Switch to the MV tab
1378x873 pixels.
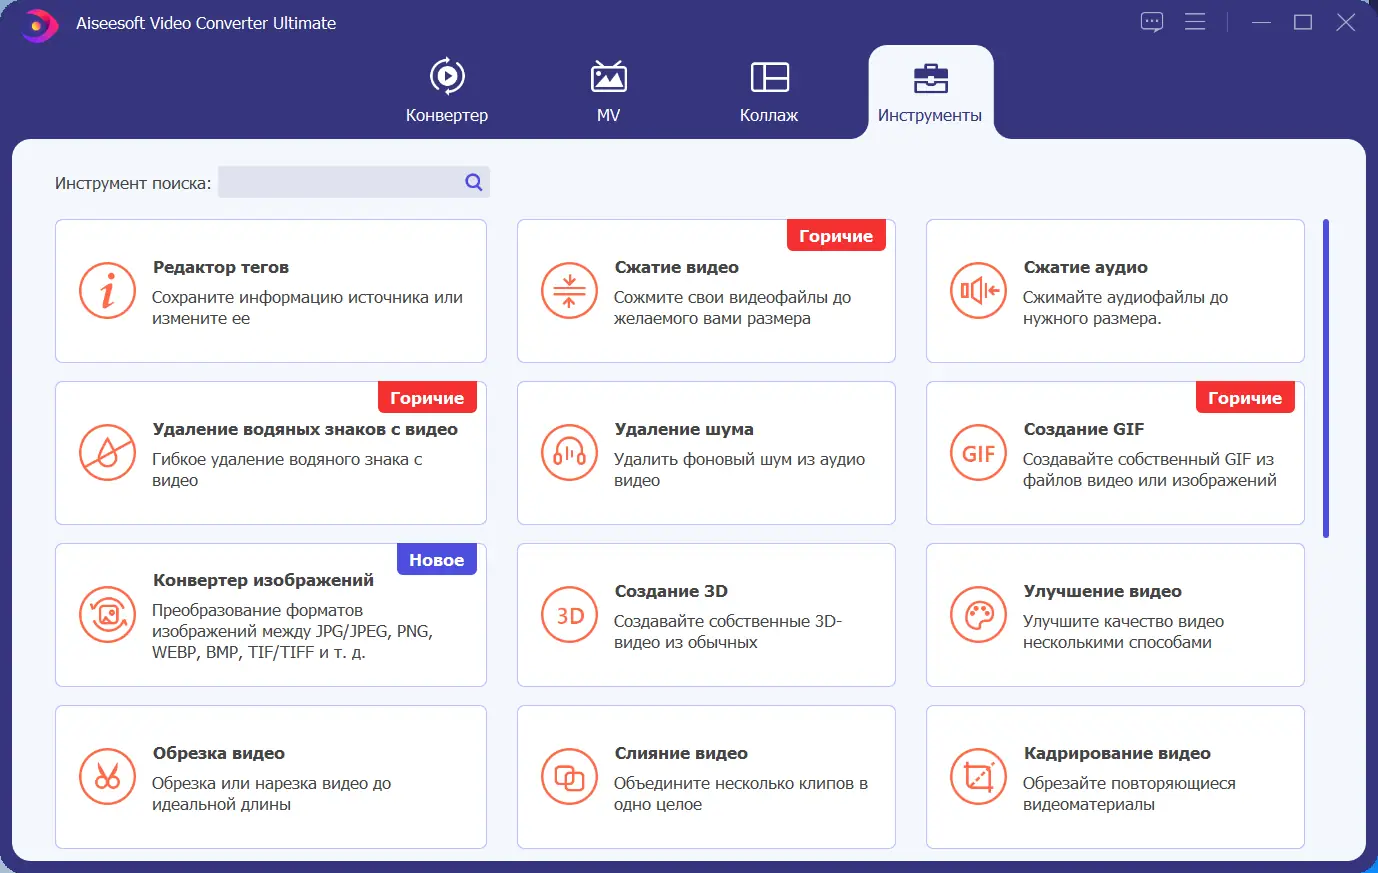608,90
